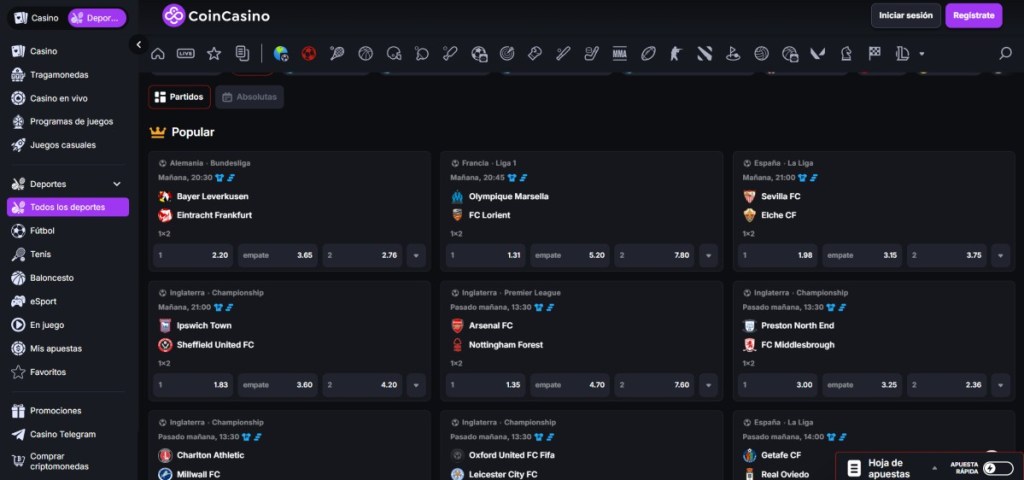Image resolution: width=1024 pixels, height=480 pixels.
Task: Expand markets arrow for Arsenal FC match
Action: pyautogui.click(x=708, y=385)
